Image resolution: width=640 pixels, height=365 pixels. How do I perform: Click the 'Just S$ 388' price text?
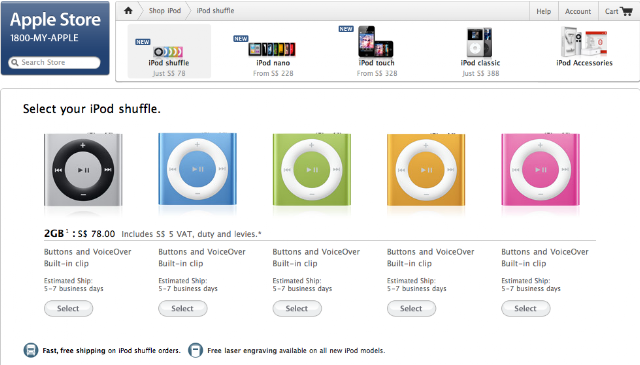480,73
